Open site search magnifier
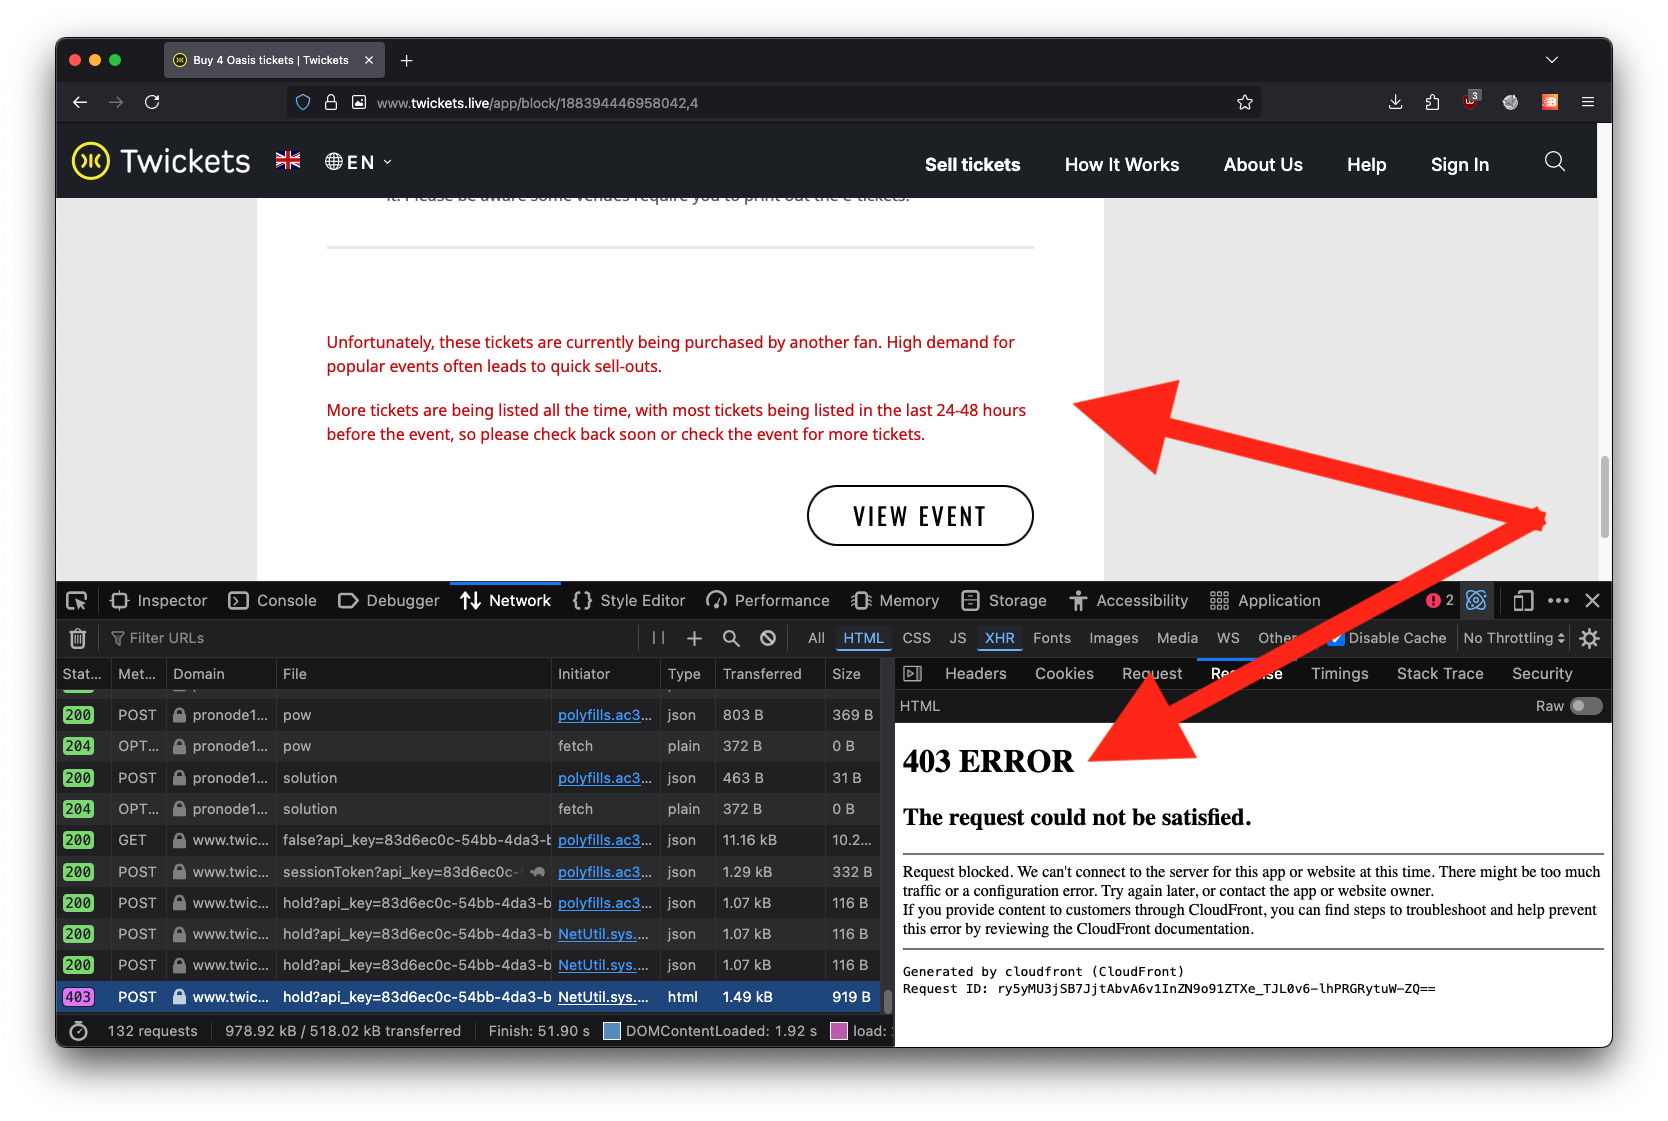Image resolution: width=1668 pixels, height=1121 pixels. 1554,162
